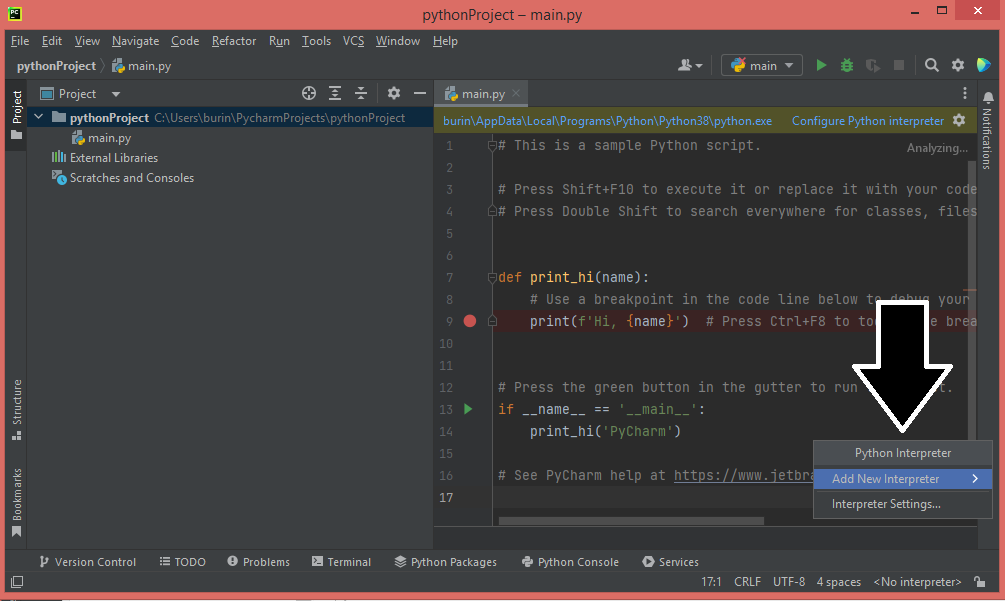Open the Python Console tool window
The width and height of the screenshot is (1005, 601).
pos(570,562)
